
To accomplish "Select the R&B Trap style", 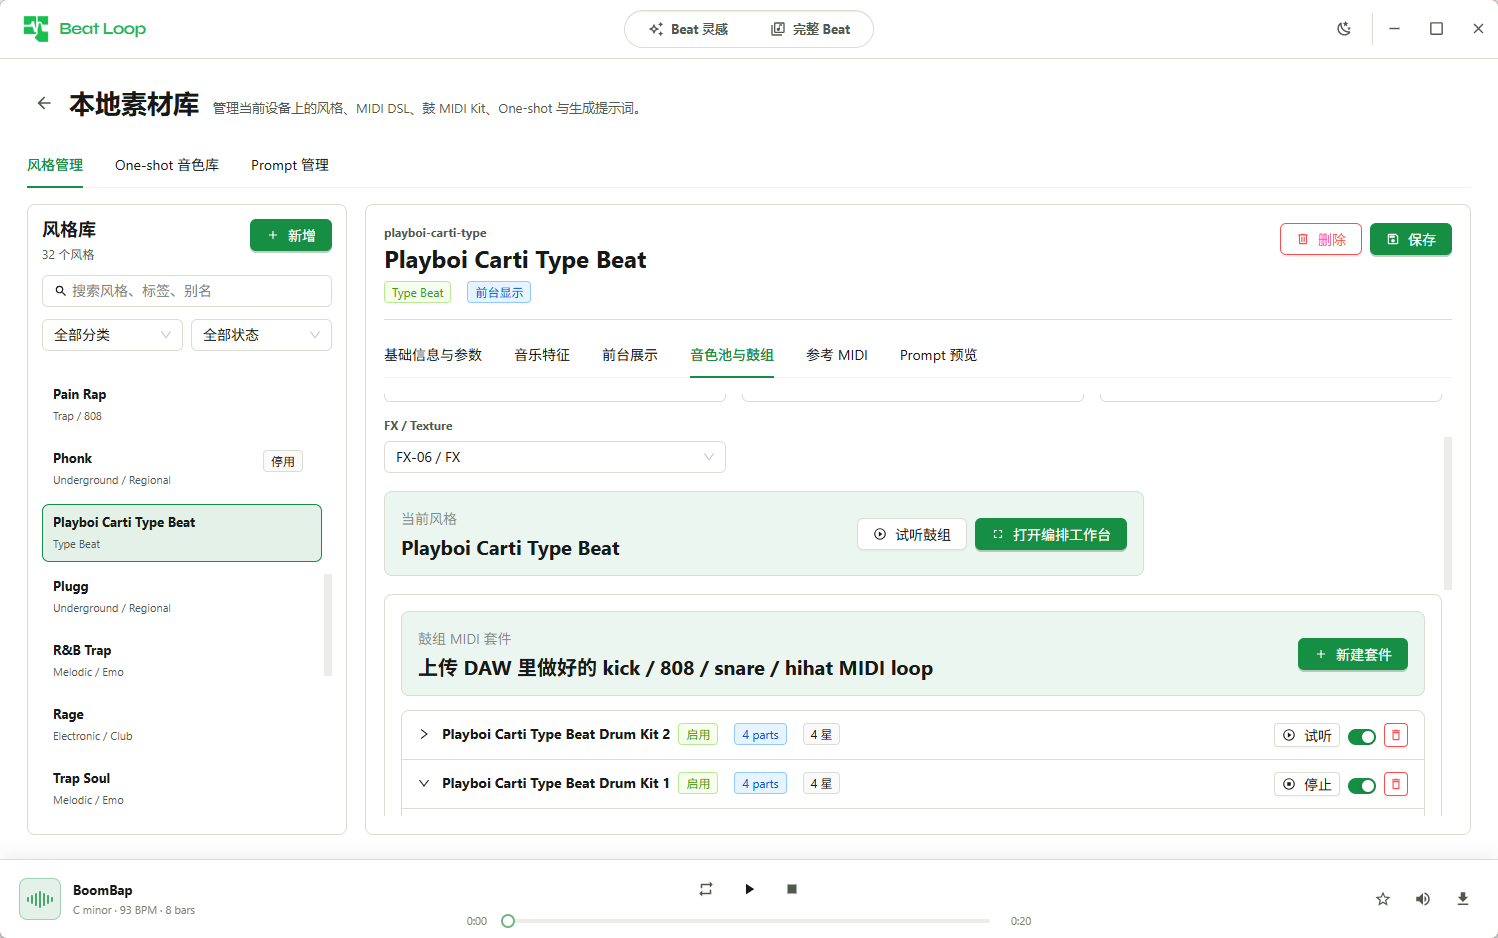I will pos(182,660).
